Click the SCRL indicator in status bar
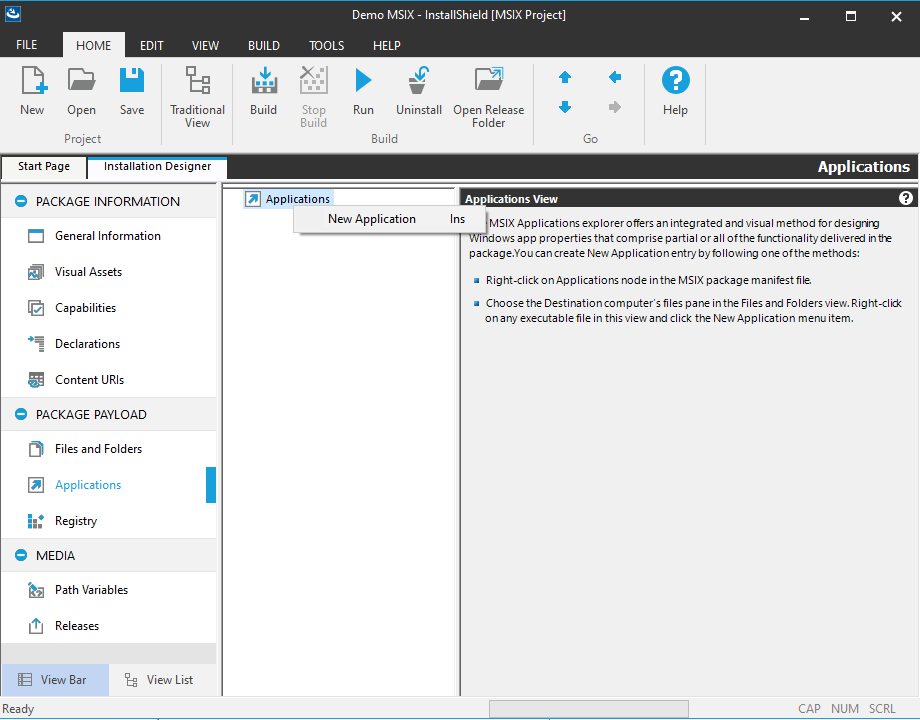The height and width of the screenshot is (720, 920). 882,709
